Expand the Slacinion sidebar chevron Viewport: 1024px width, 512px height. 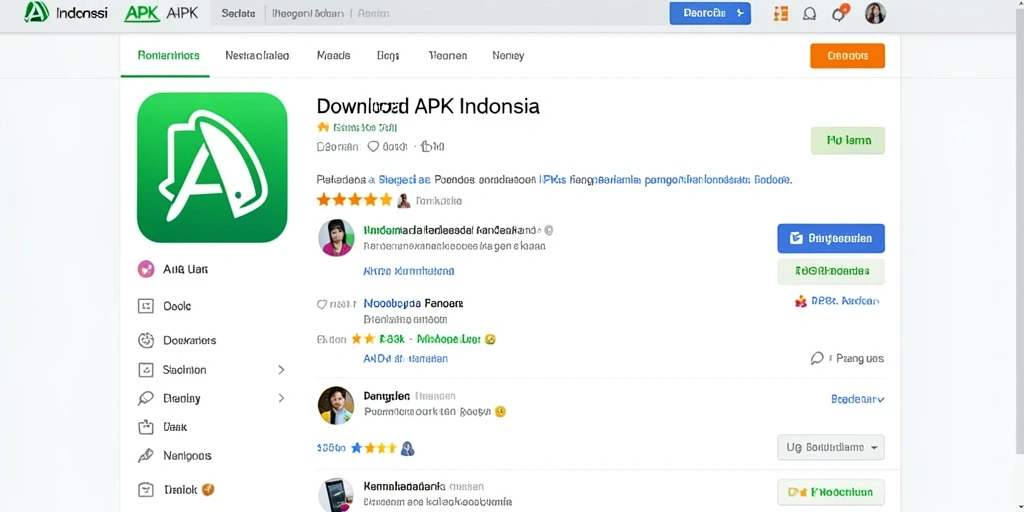[x=281, y=370]
